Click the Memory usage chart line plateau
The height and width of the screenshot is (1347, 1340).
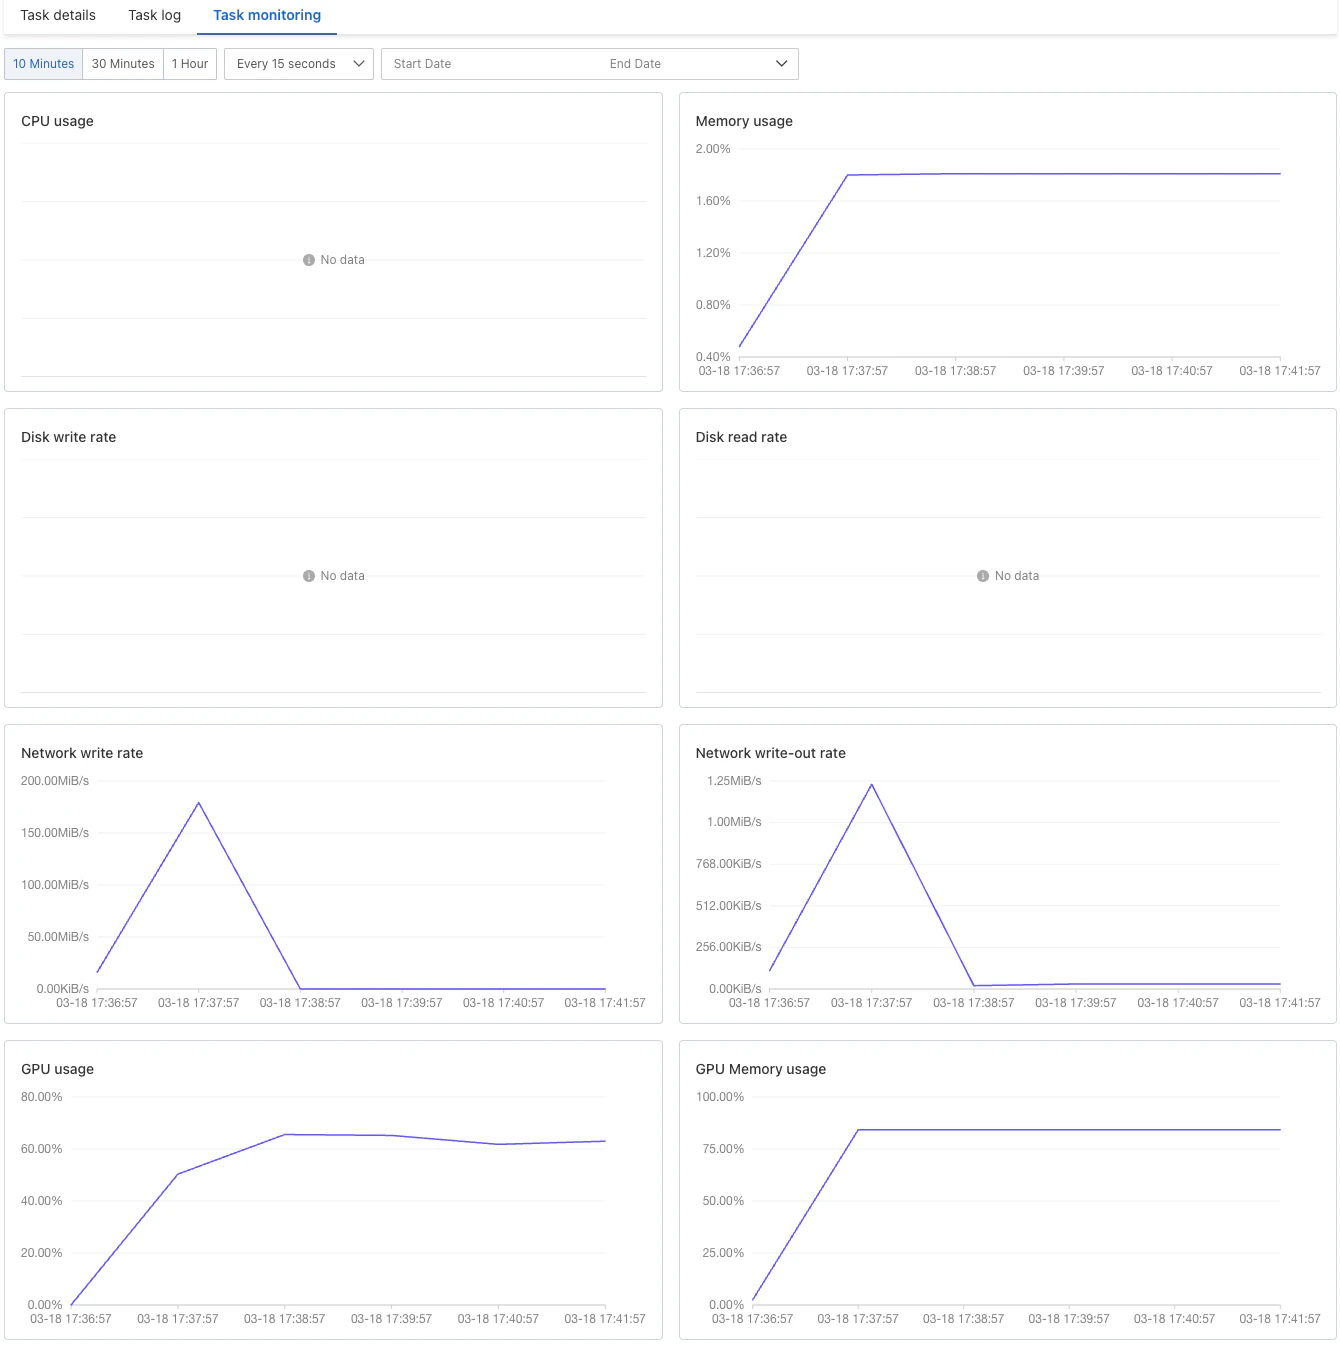point(1064,174)
